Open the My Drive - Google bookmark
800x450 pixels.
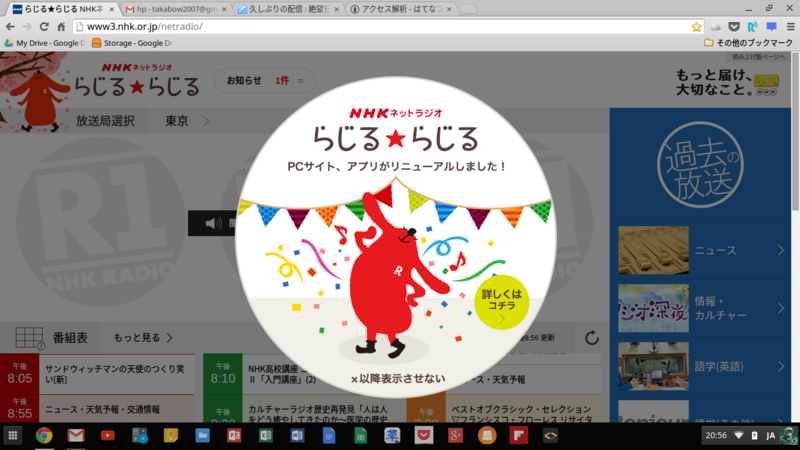click(x=44, y=43)
